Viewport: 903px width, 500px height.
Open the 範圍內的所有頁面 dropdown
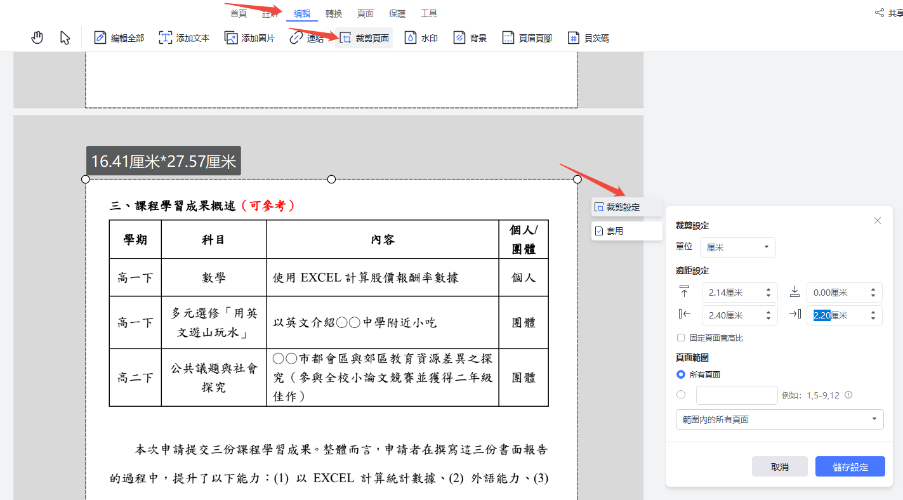(x=779, y=419)
